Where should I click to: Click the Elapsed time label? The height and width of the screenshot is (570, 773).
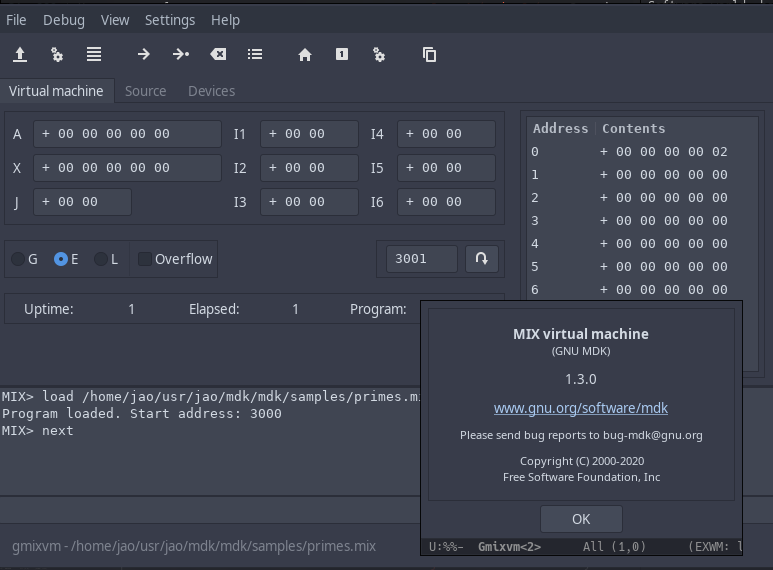coord(214,309)
